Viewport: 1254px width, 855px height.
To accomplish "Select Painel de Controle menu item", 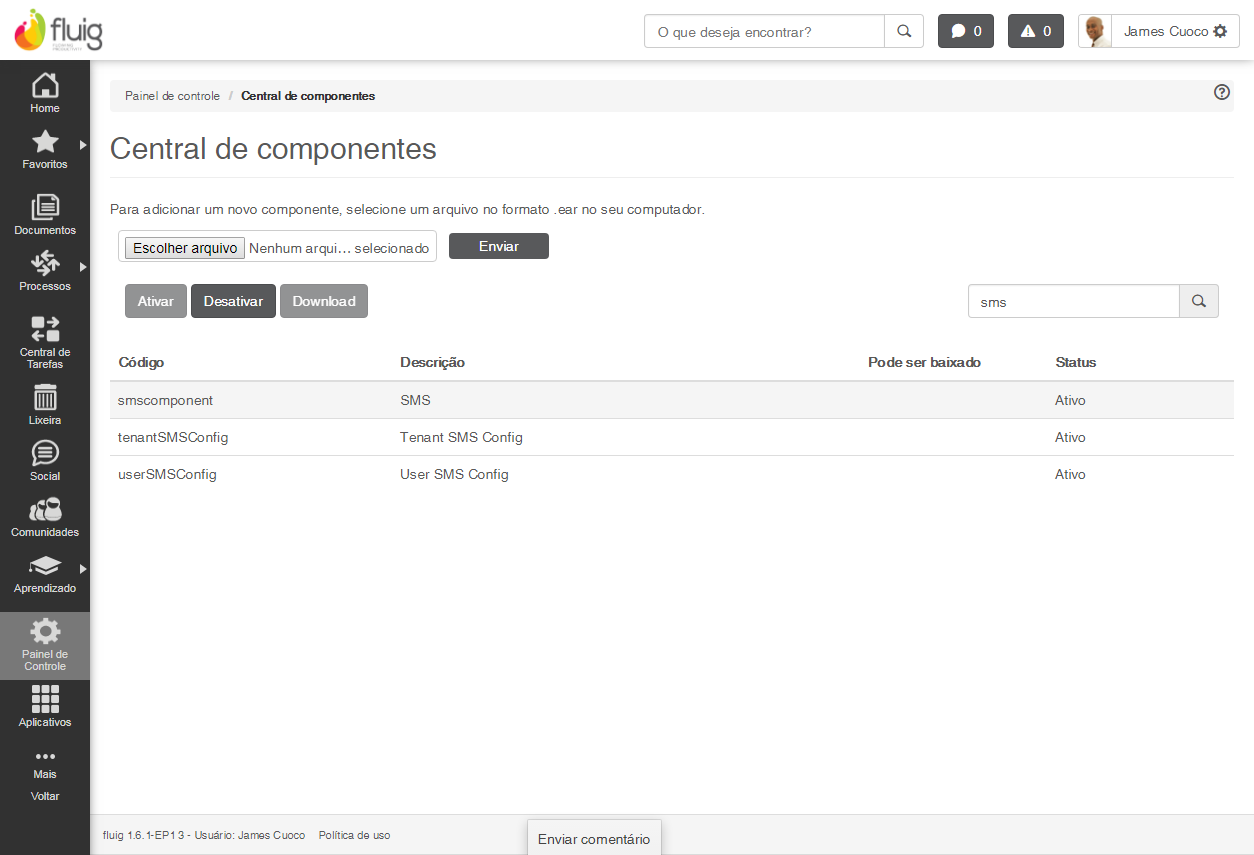I will (x=45, y=645).
